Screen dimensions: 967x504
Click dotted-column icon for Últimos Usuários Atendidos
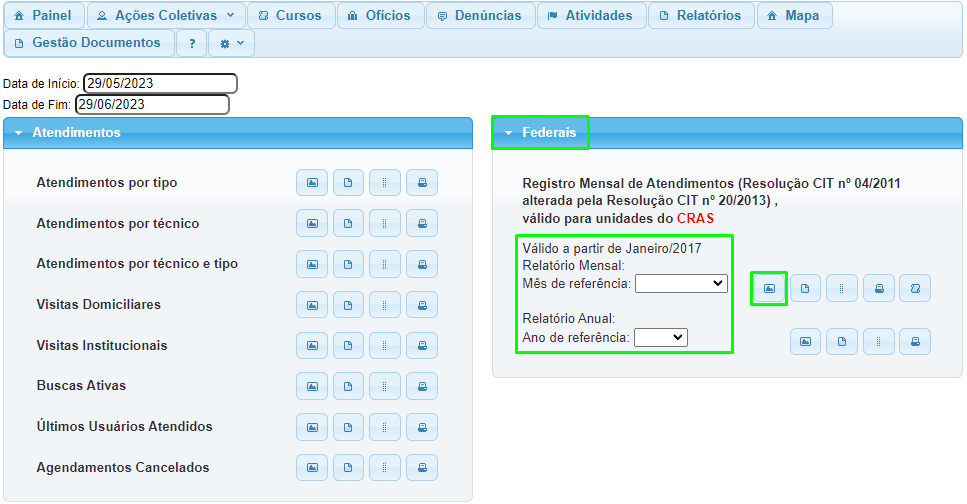click(385, 427)
